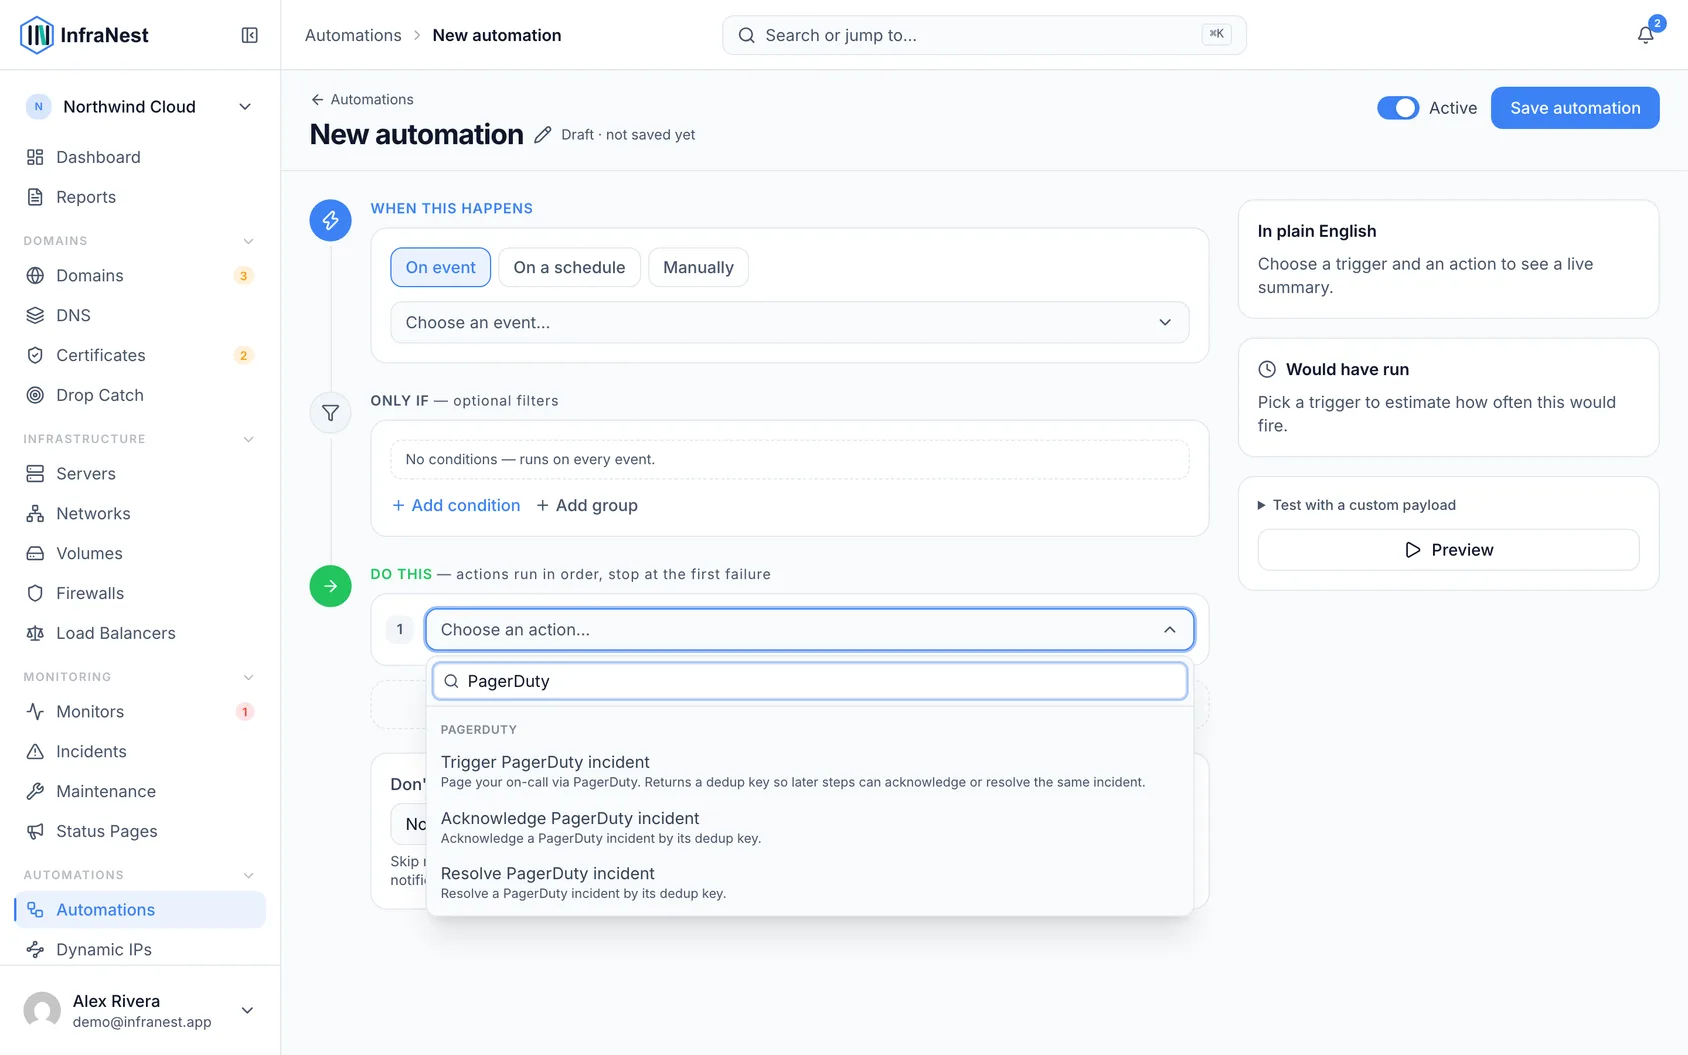
Task: Click the Would have run clock icon
Action: 1267,369
